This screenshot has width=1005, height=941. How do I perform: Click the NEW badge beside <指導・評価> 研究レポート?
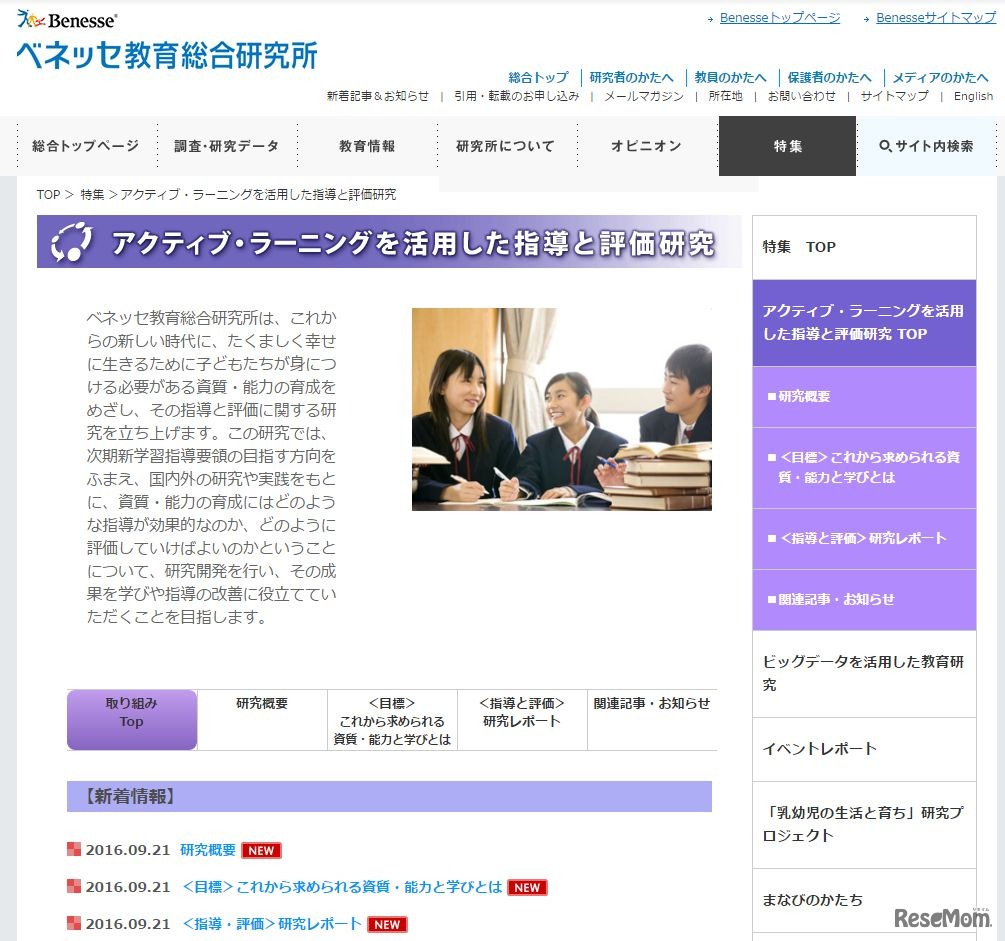385,925
